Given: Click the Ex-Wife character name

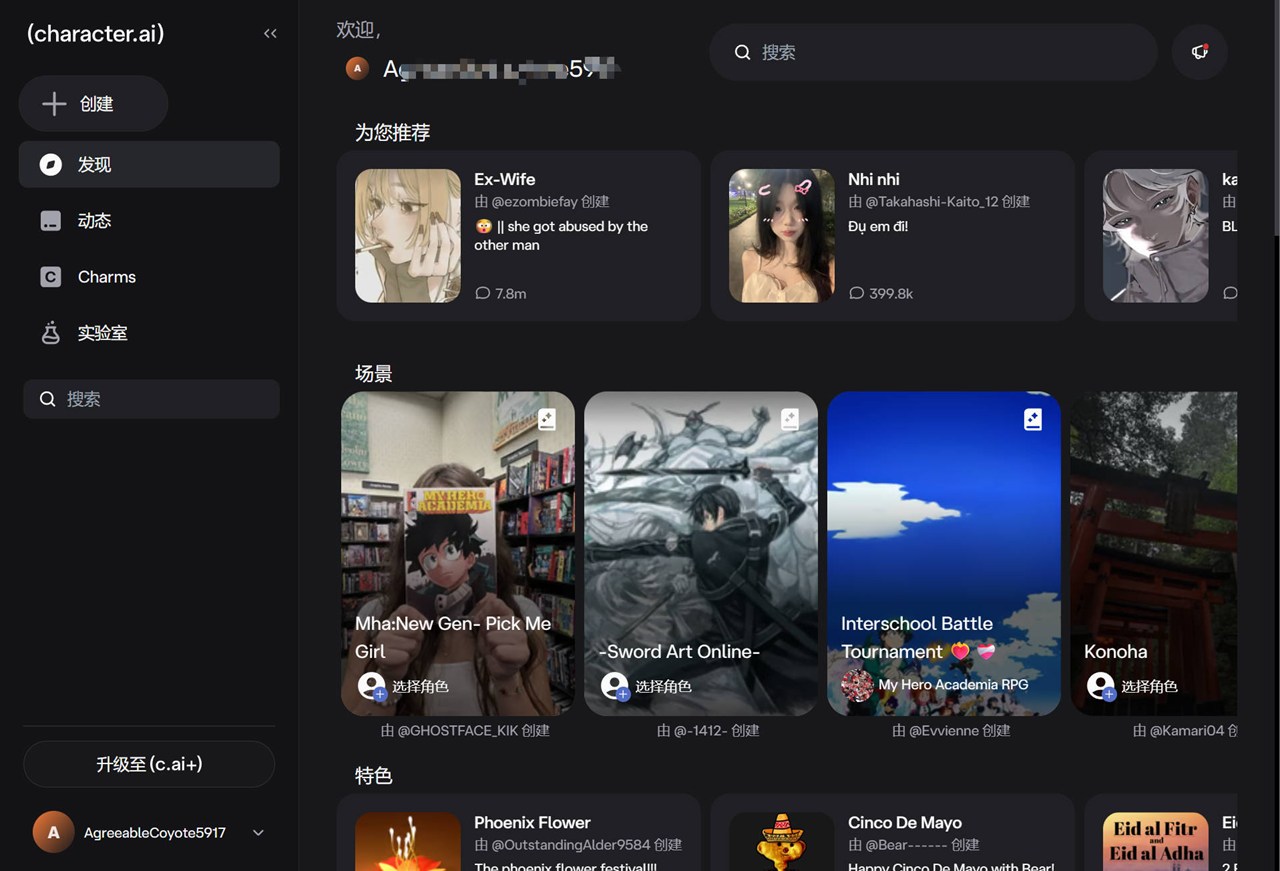Looking at the screenshot, I should click(x=505, y=180).
